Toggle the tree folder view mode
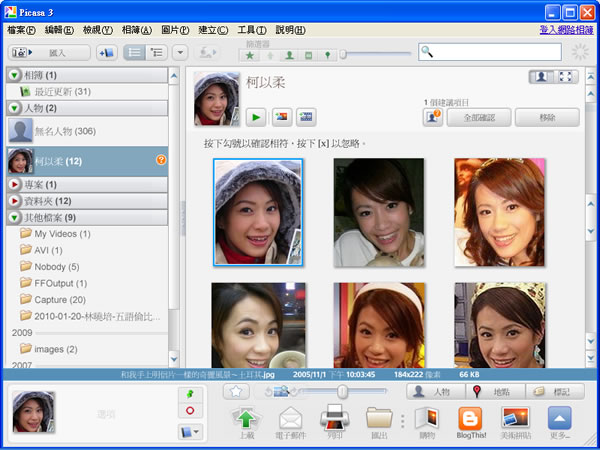Image resolution: width=600 pixels, height=450 pixels. coord(157,52)
